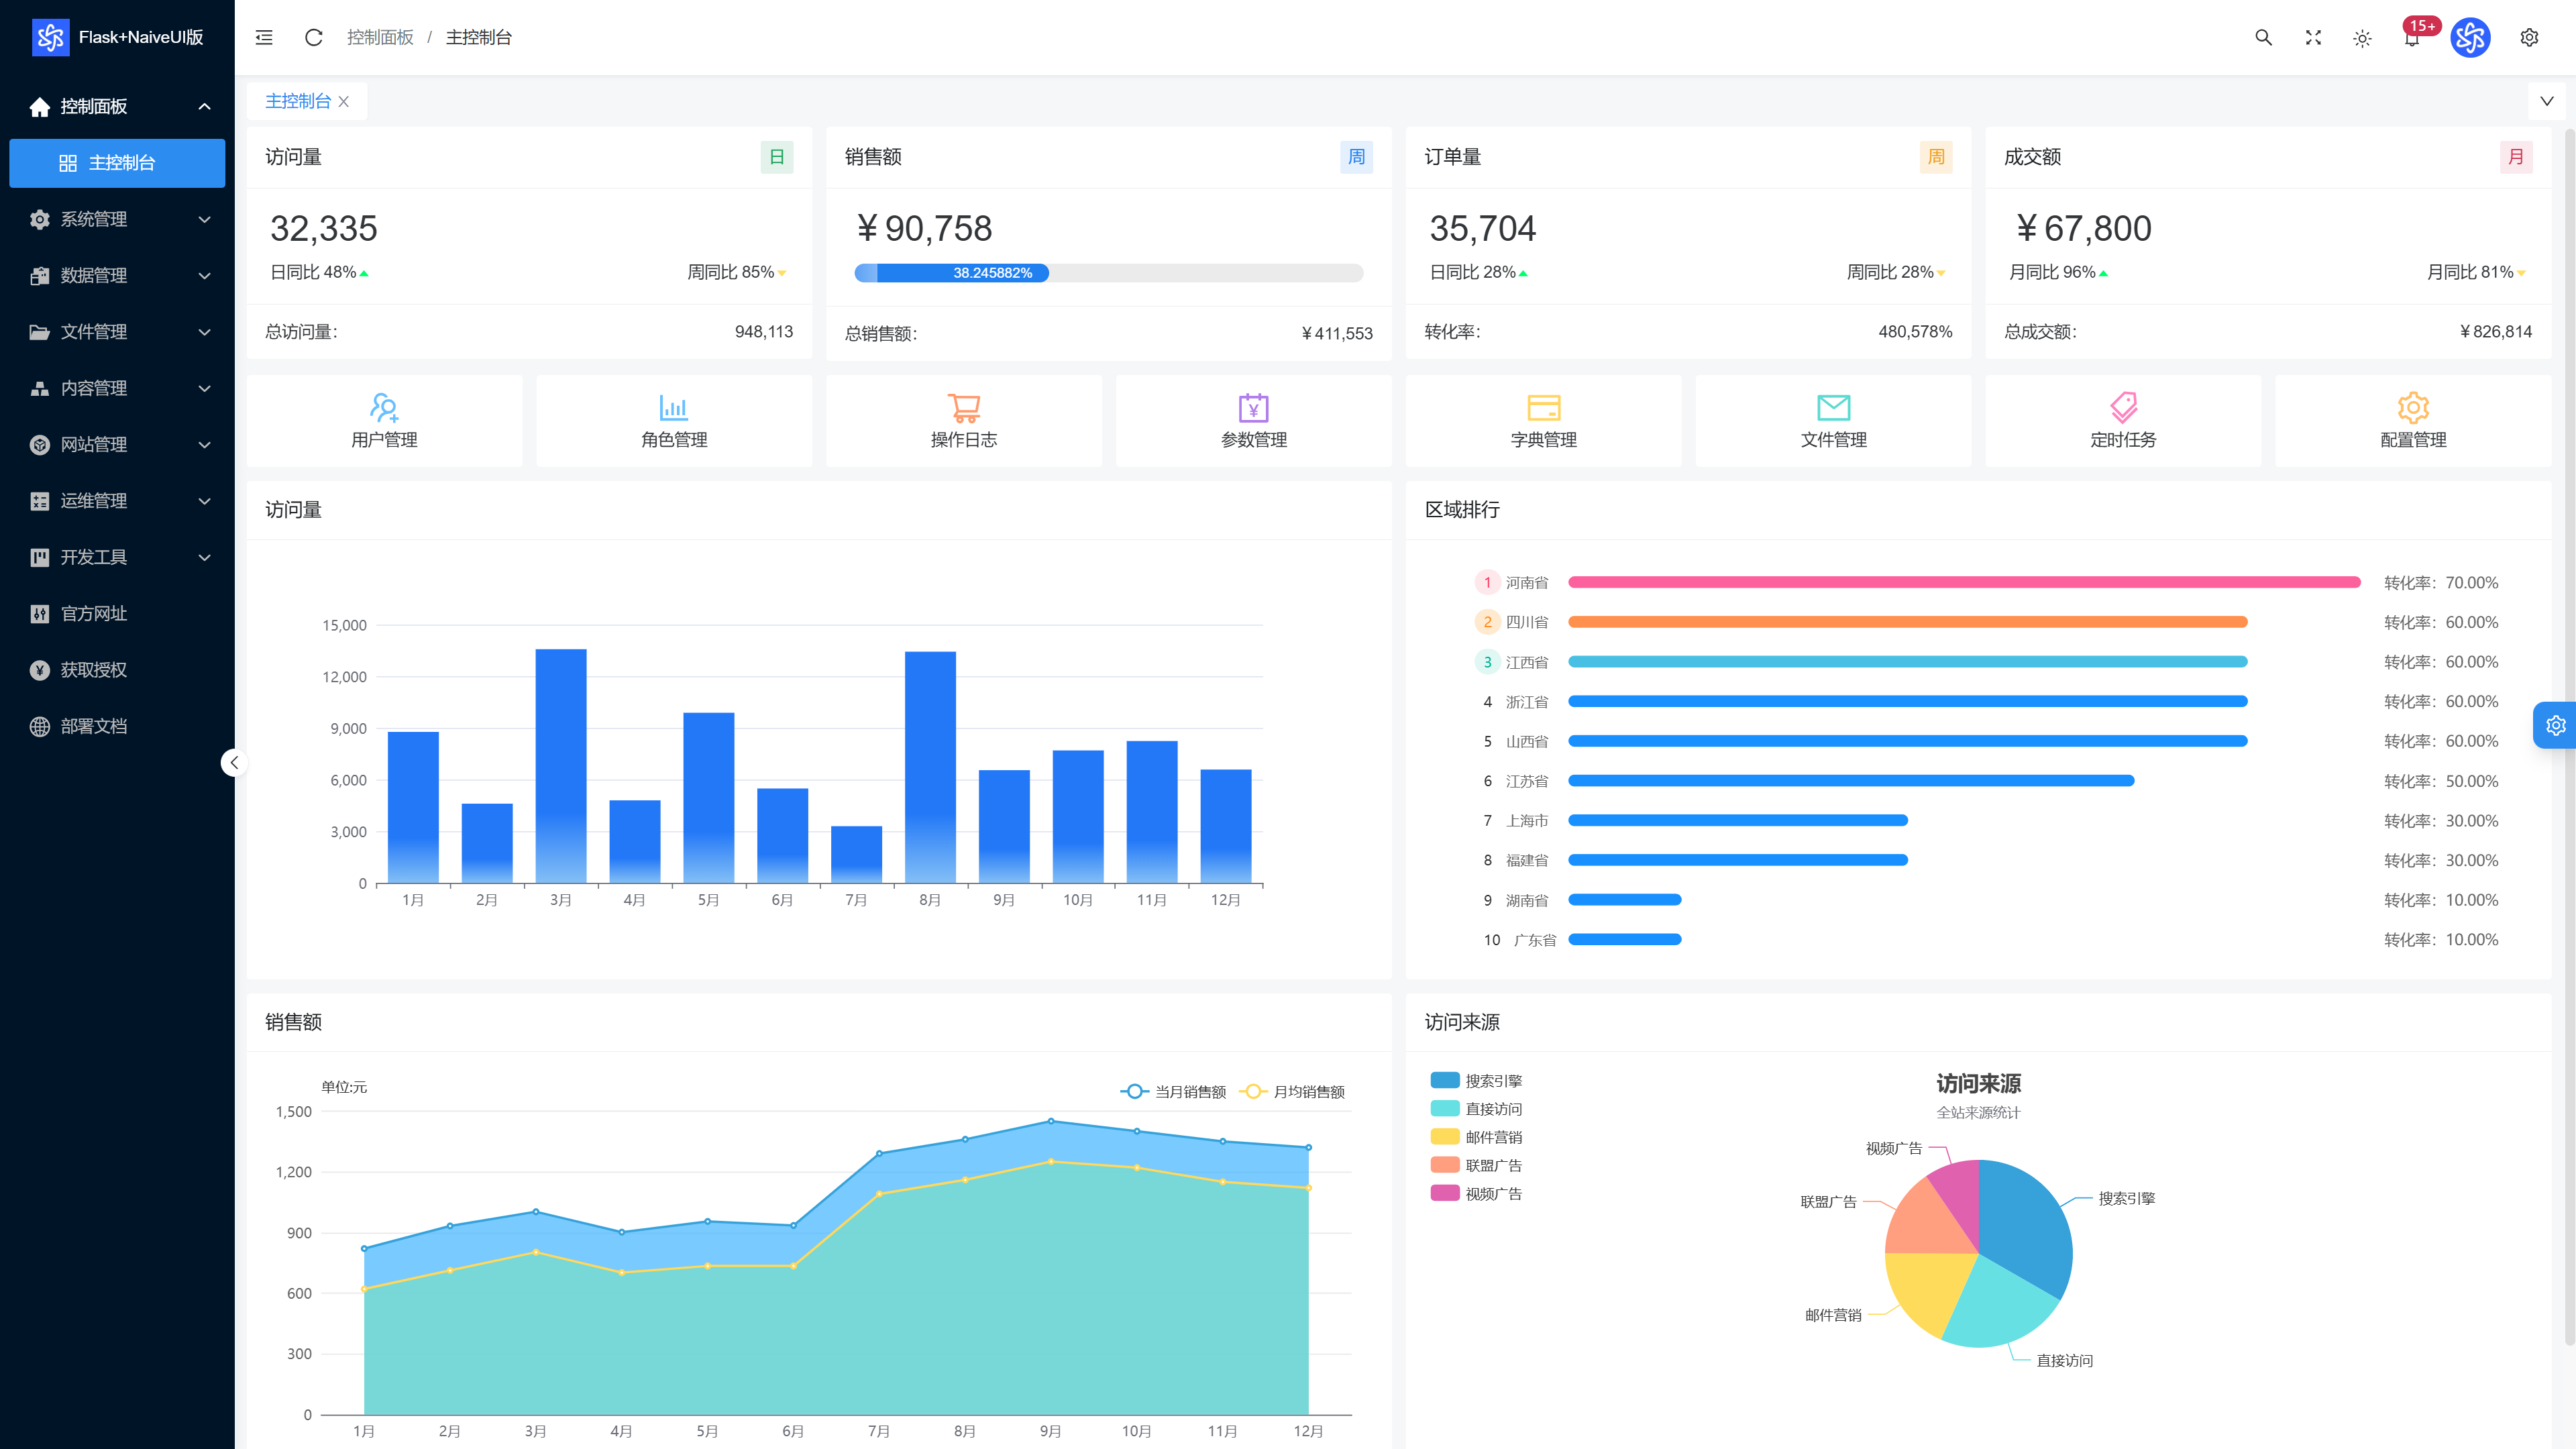Select 主控制台 in the sidebar
The image size is (2576, 1449).
tap(117, 163)
